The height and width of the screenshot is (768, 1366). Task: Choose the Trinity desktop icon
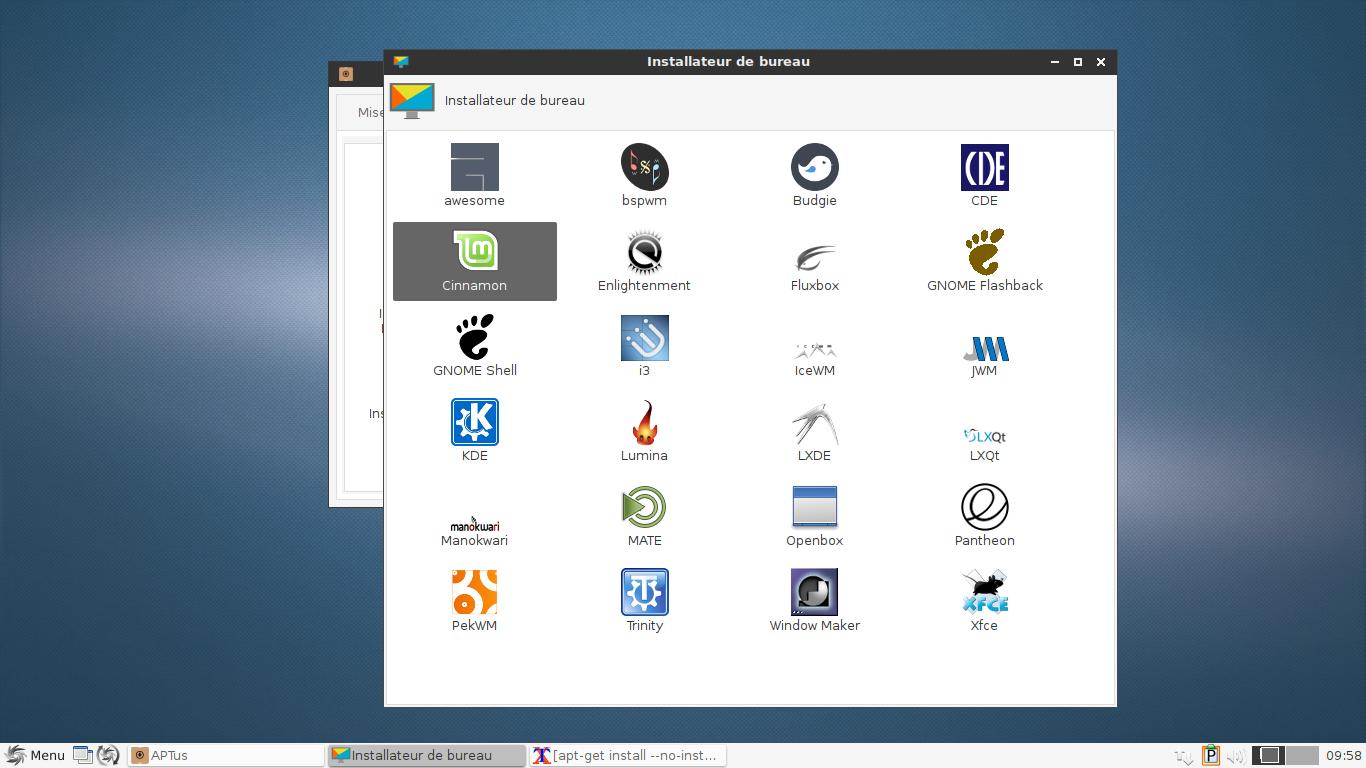tap(644, 592)
